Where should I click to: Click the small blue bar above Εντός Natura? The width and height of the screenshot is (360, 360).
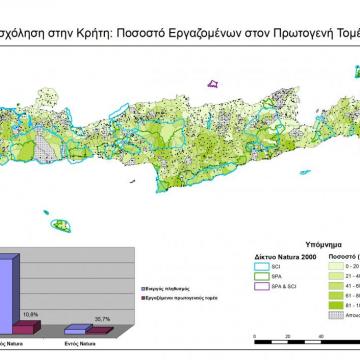(78, 329)
